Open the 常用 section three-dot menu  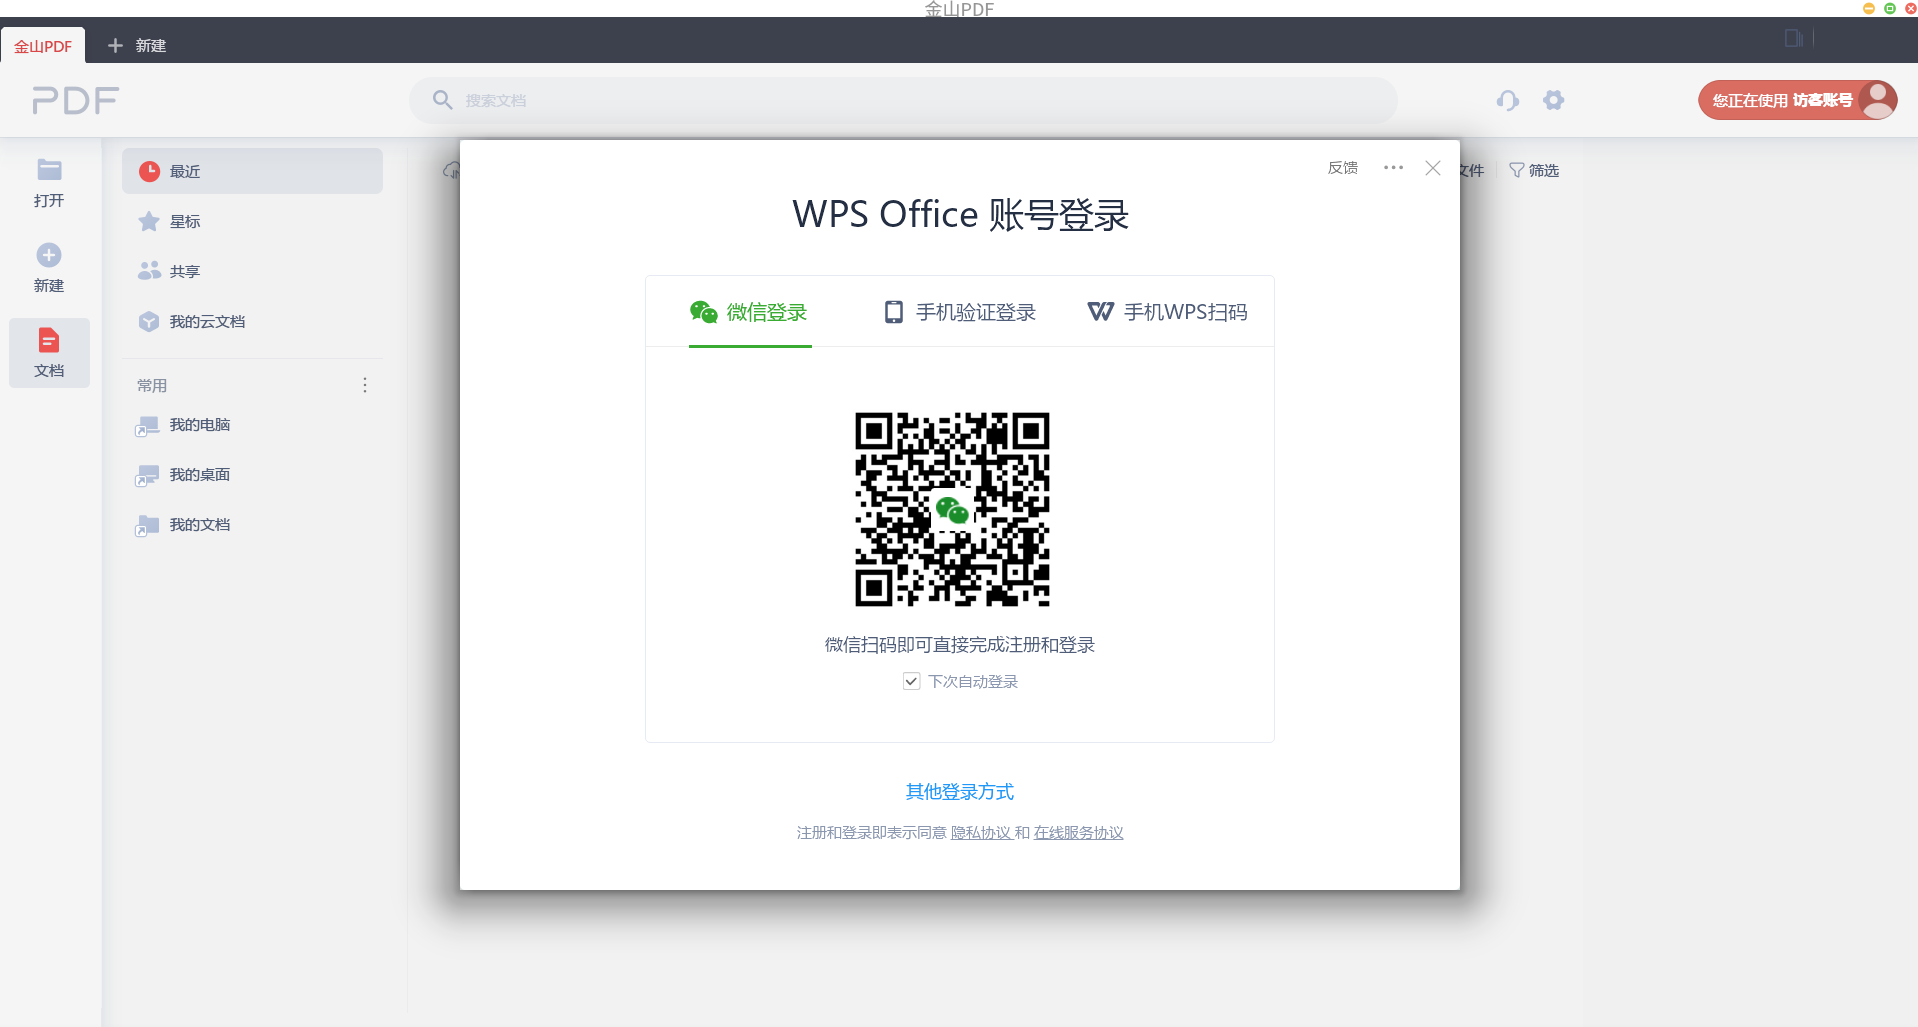(364, 385)
